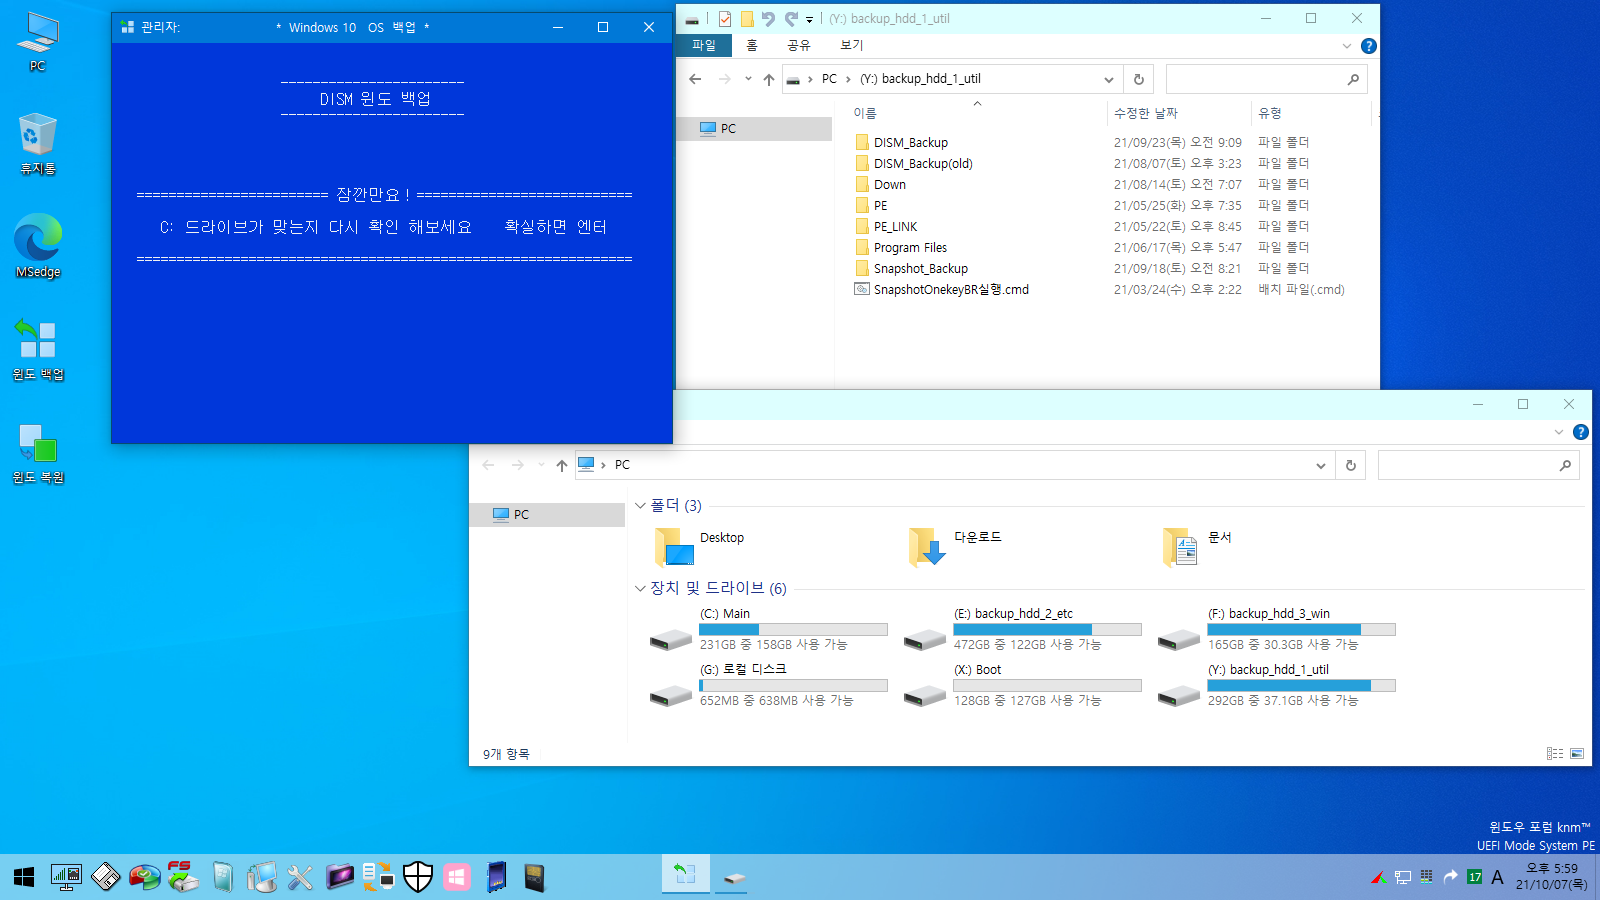1600x900 pixels.
Task: Click search box in PC explorer window
Action: coord(1478,465)
